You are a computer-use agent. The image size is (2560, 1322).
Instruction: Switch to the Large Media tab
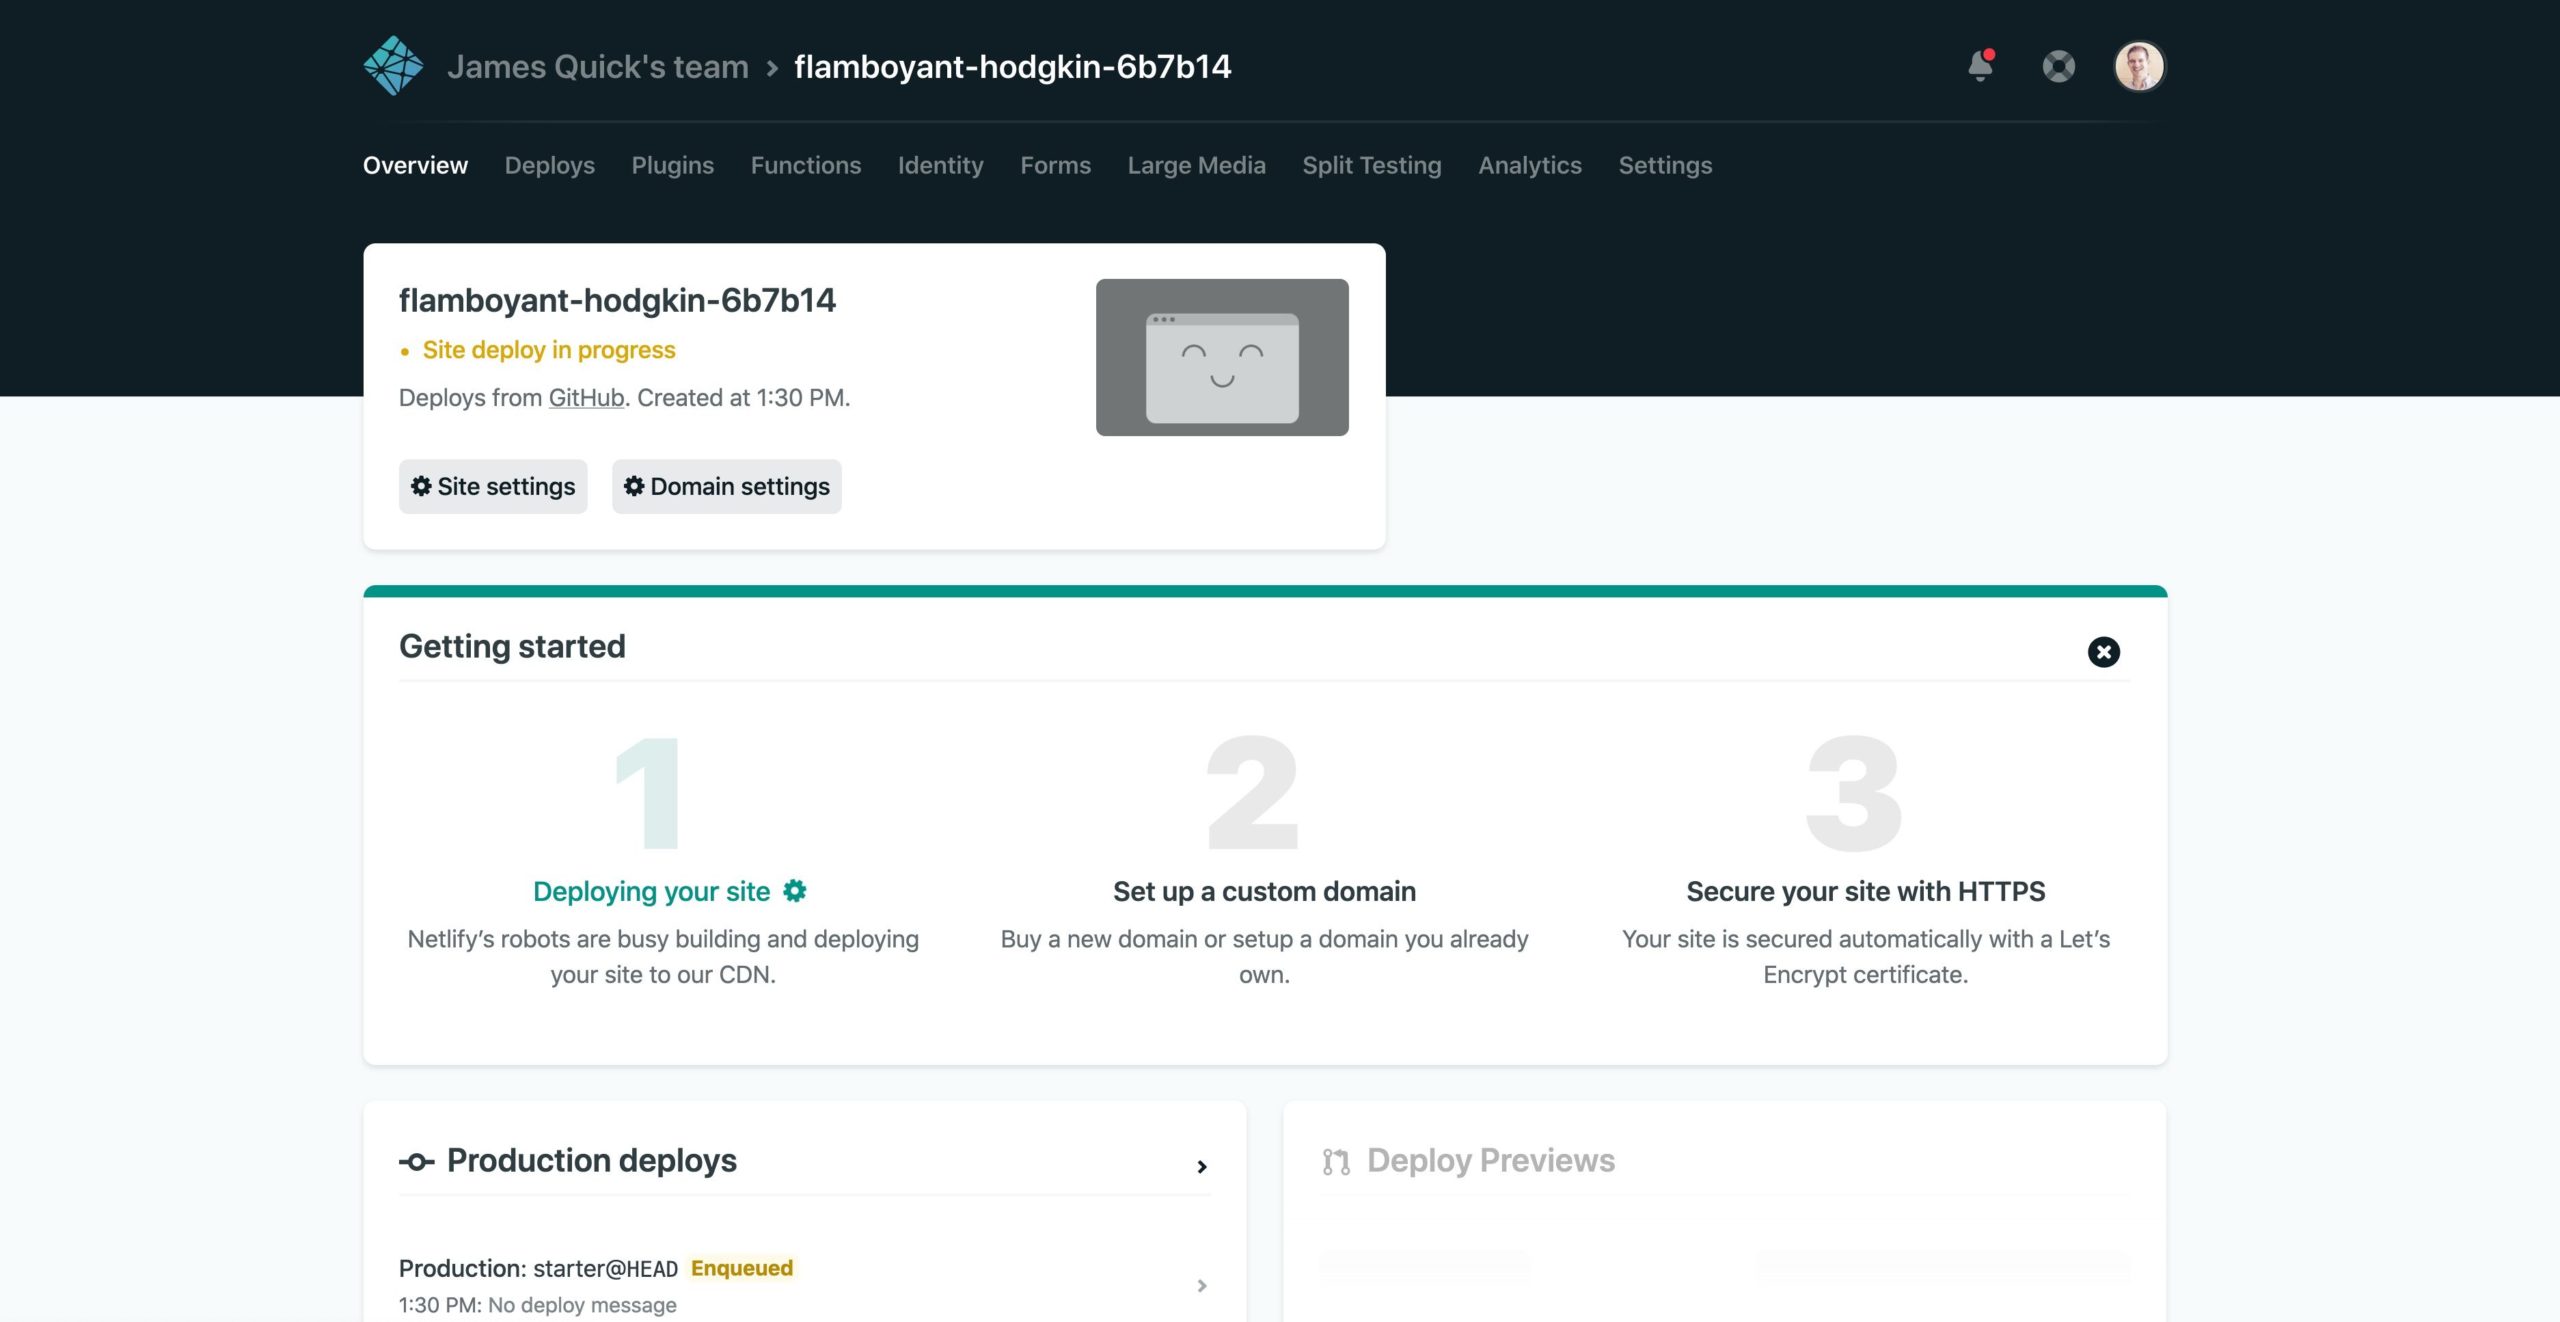(x=1196, y=165)
